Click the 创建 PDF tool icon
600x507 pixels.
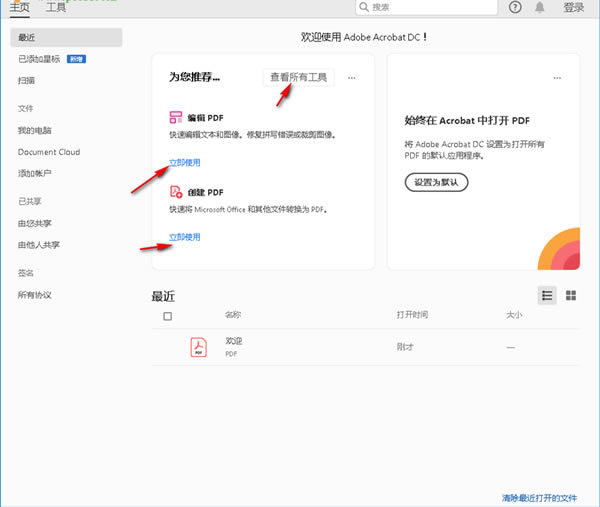coord(176,192)
